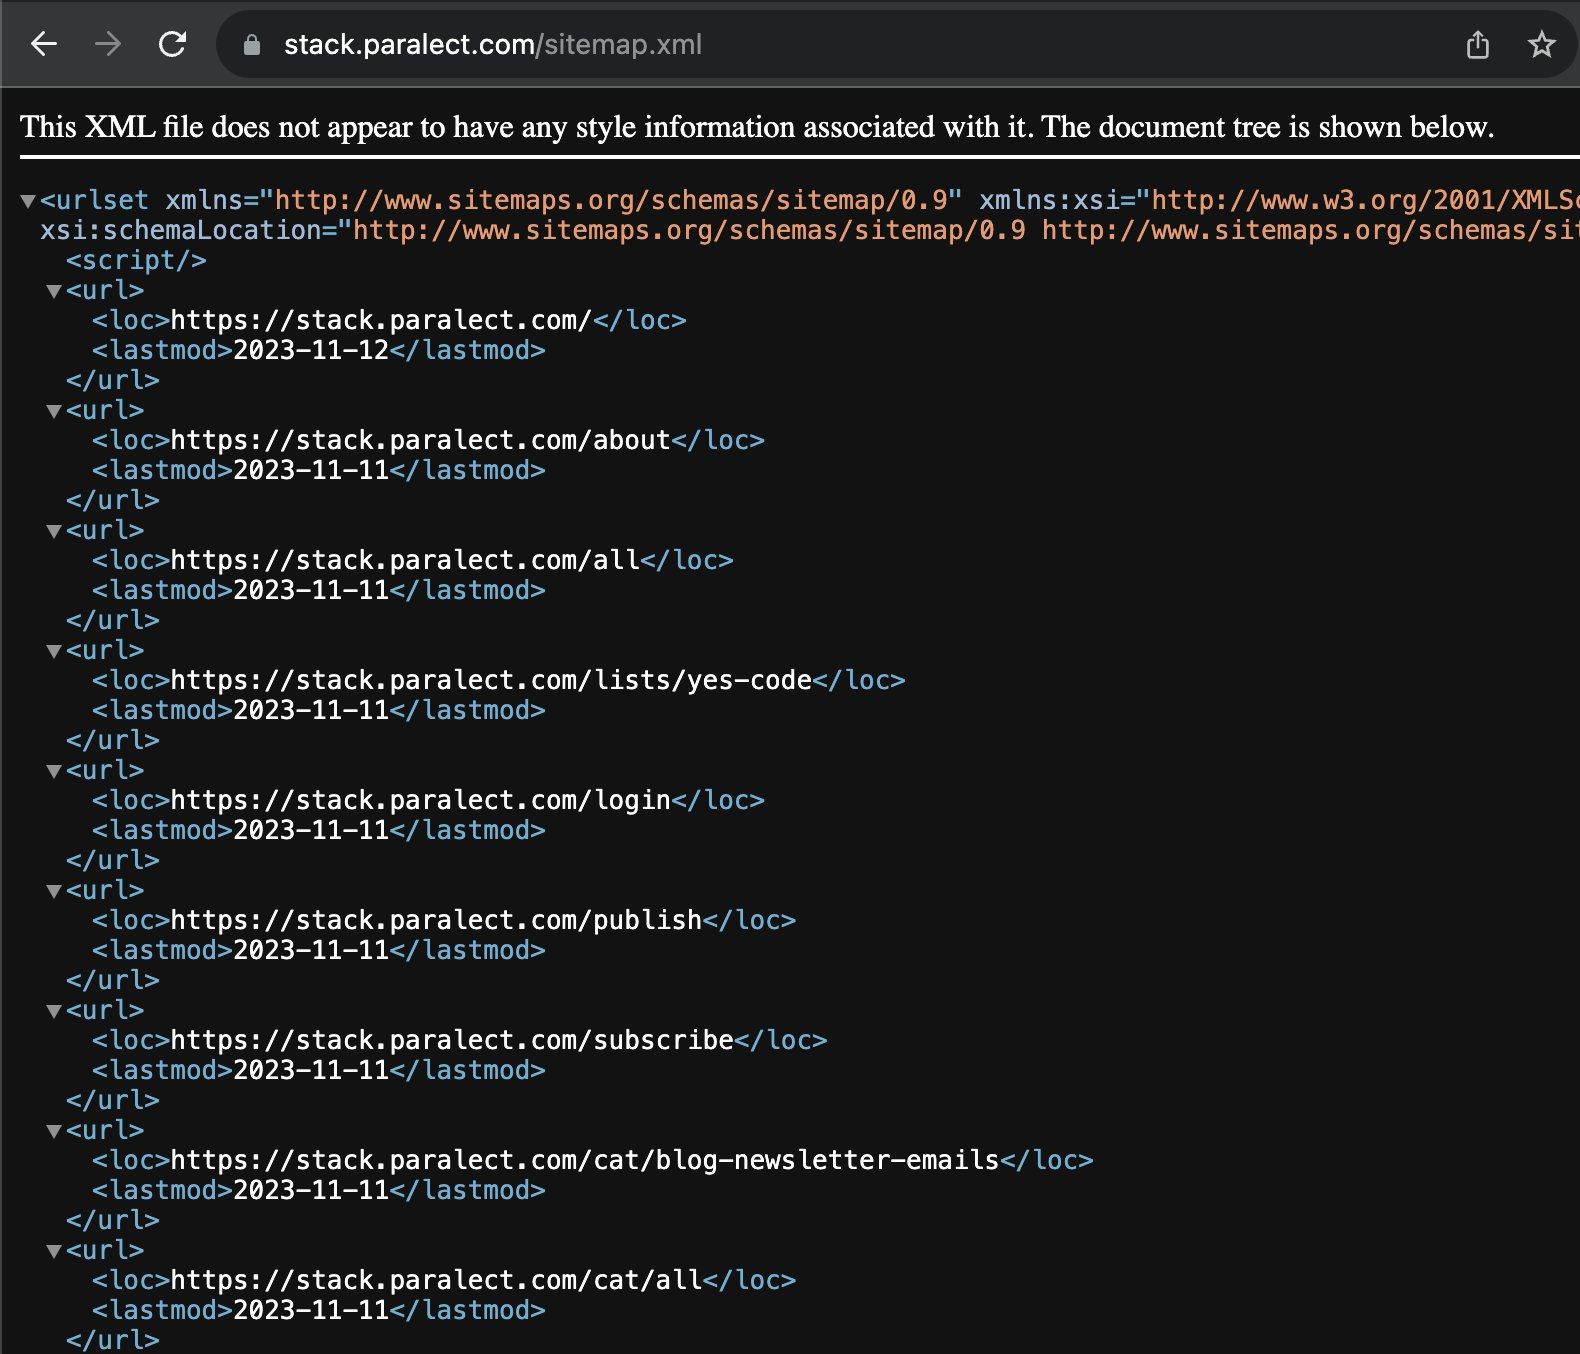Collapse the url node containing /subscribe

click(54, 1011)
